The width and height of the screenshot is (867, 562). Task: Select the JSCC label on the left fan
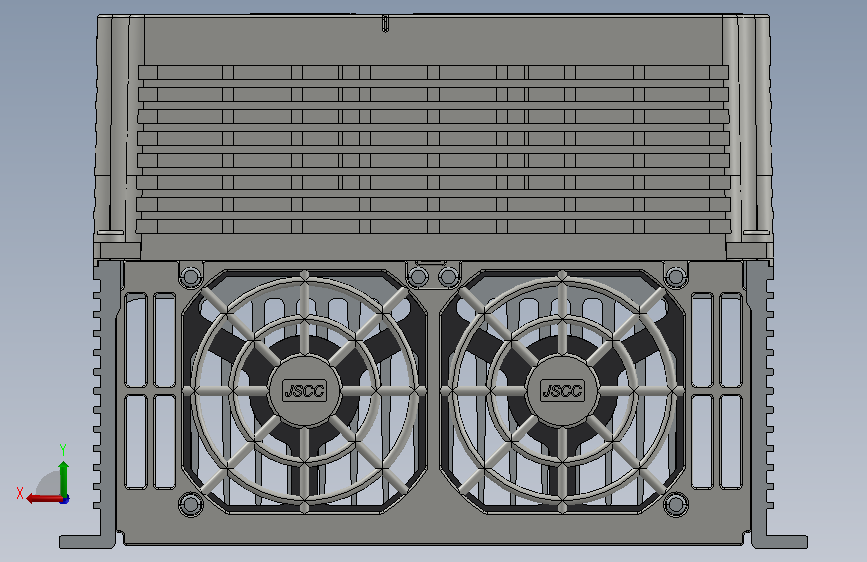305,391
